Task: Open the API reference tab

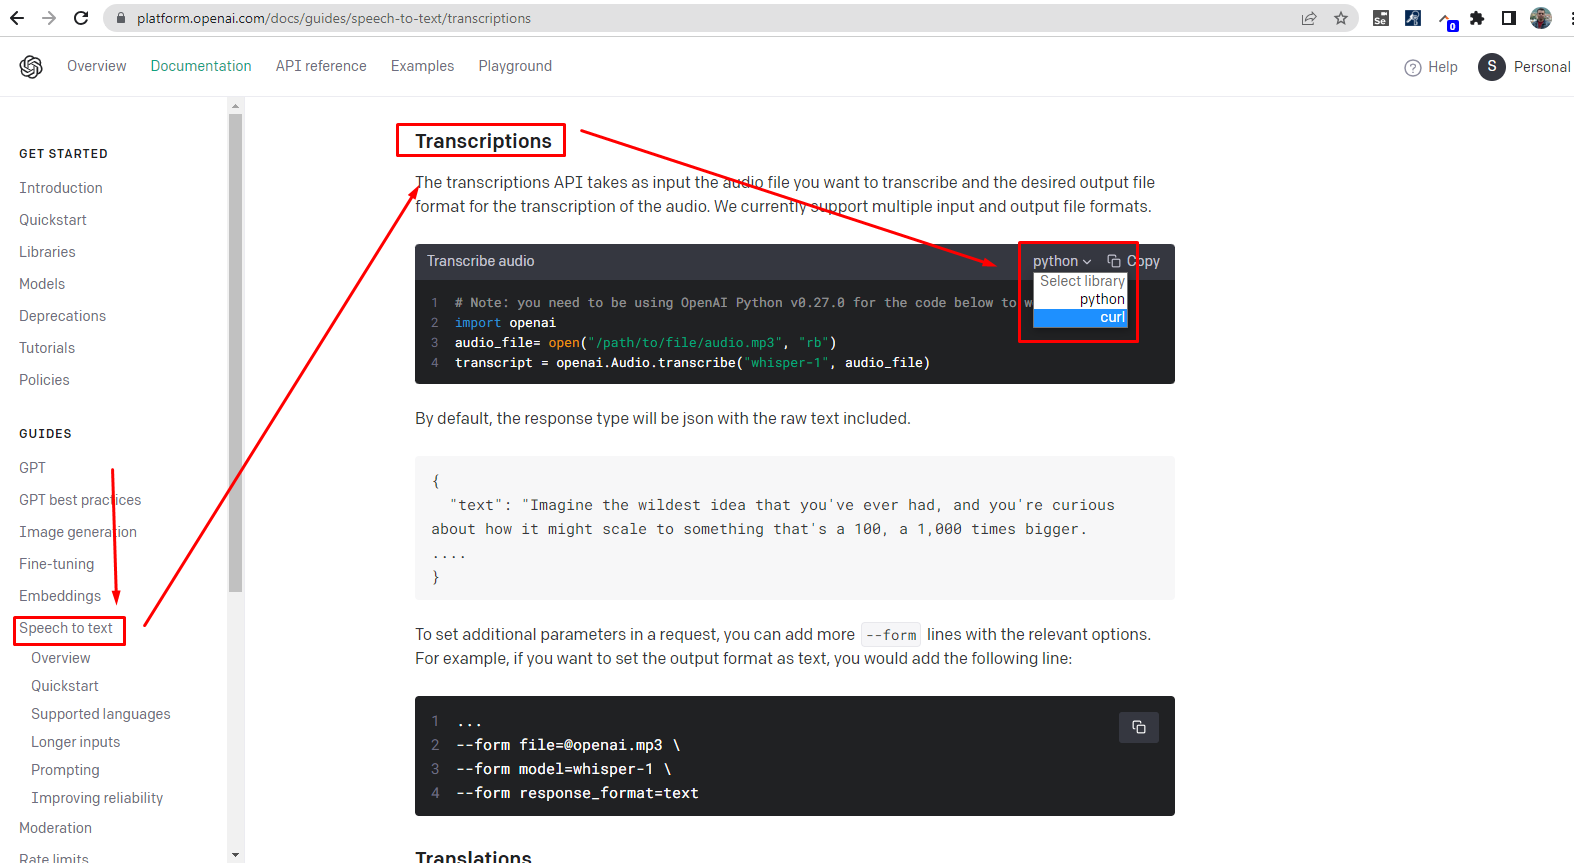Action: coord(321,66)
